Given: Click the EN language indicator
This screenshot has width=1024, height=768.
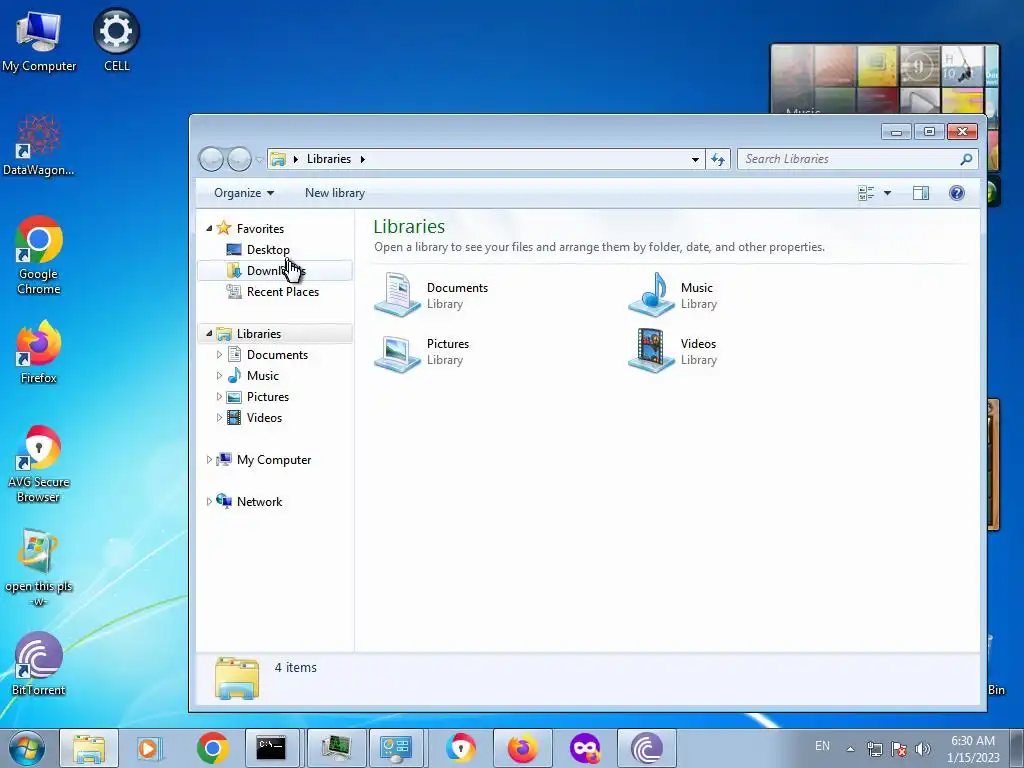Looking at the screenshot, I should click(822, 746).
